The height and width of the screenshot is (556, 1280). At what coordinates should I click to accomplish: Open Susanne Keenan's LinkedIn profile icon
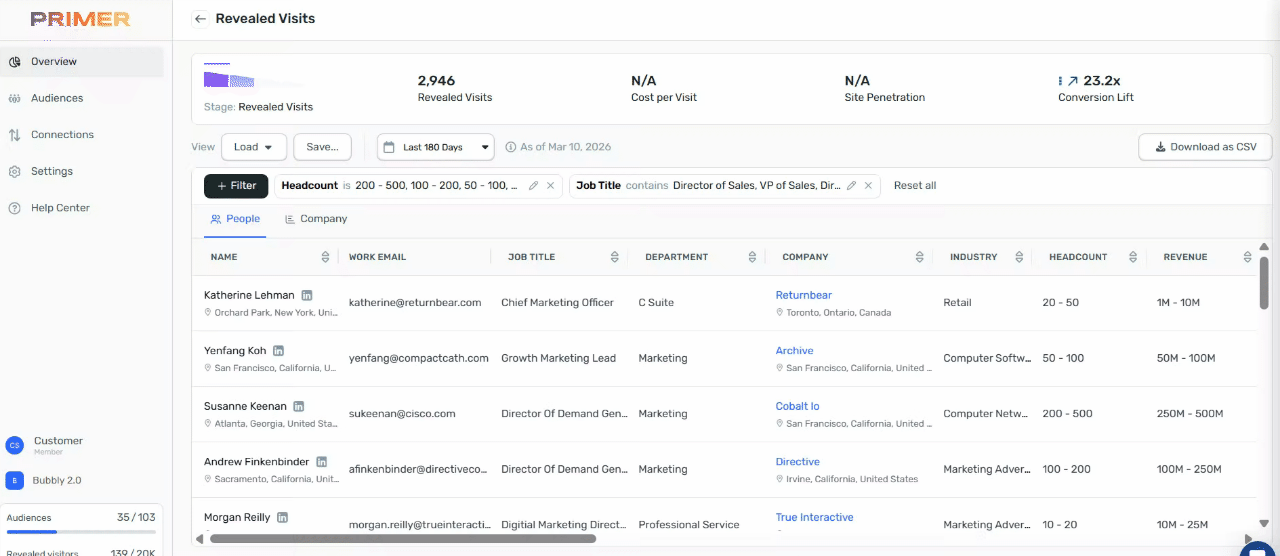click(299, 407)
